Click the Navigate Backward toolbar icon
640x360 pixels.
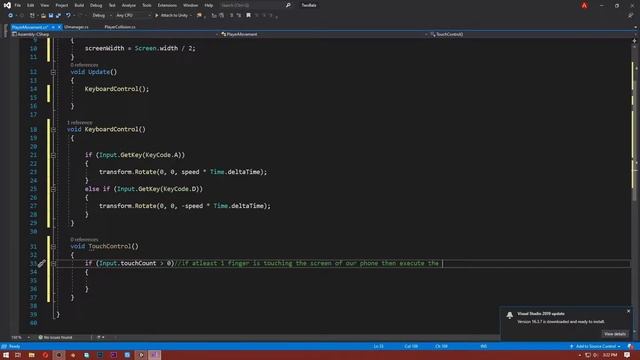click(x=11, y=16)
